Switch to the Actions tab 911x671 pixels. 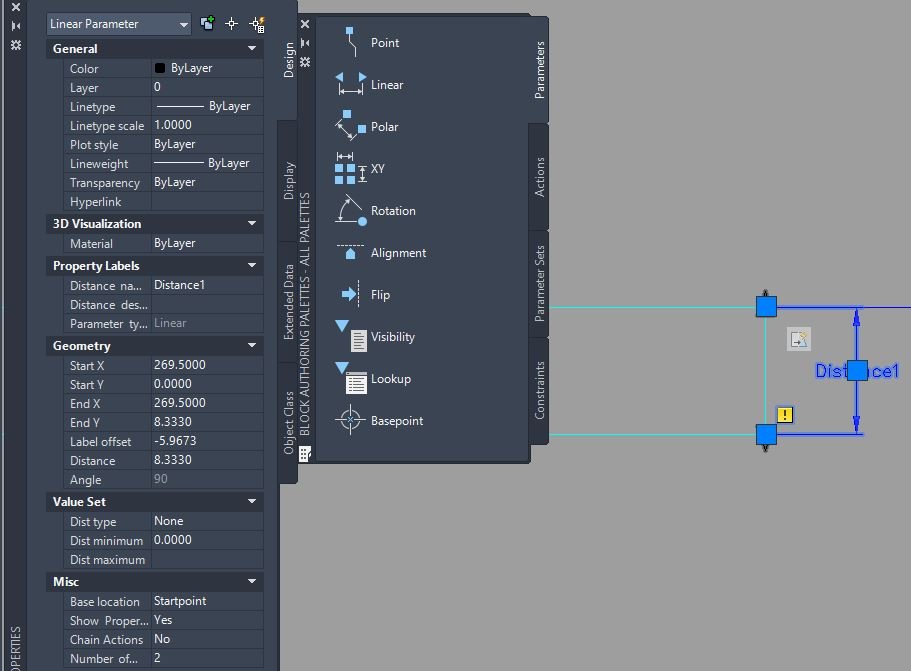(539, 177)
